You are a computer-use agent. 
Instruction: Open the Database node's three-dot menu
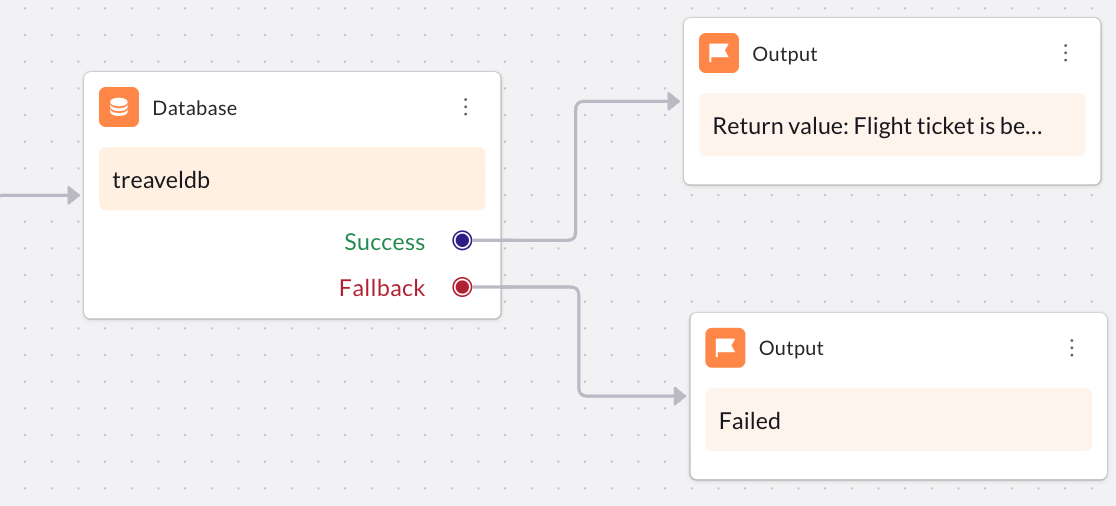tap(465, 107)
